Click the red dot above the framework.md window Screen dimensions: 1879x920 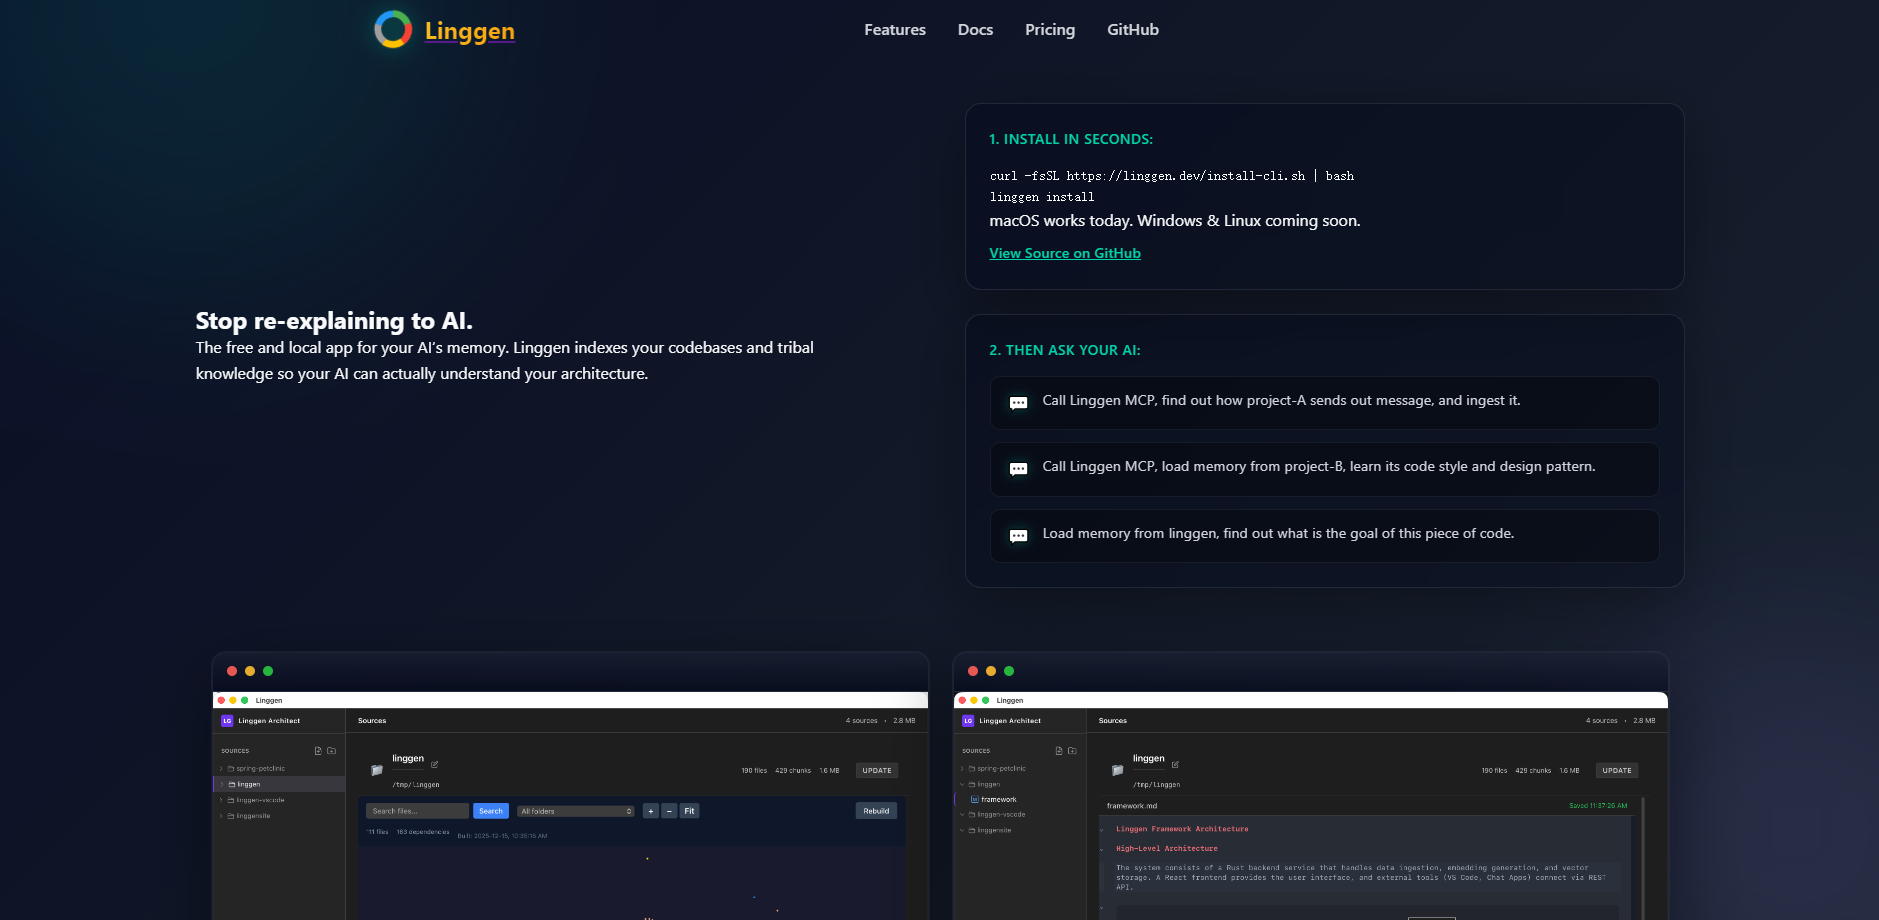972,671
